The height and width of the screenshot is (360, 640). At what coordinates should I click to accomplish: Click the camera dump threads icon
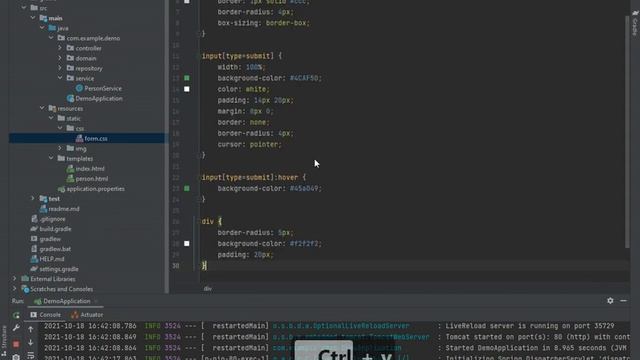(x=16, y=357)
